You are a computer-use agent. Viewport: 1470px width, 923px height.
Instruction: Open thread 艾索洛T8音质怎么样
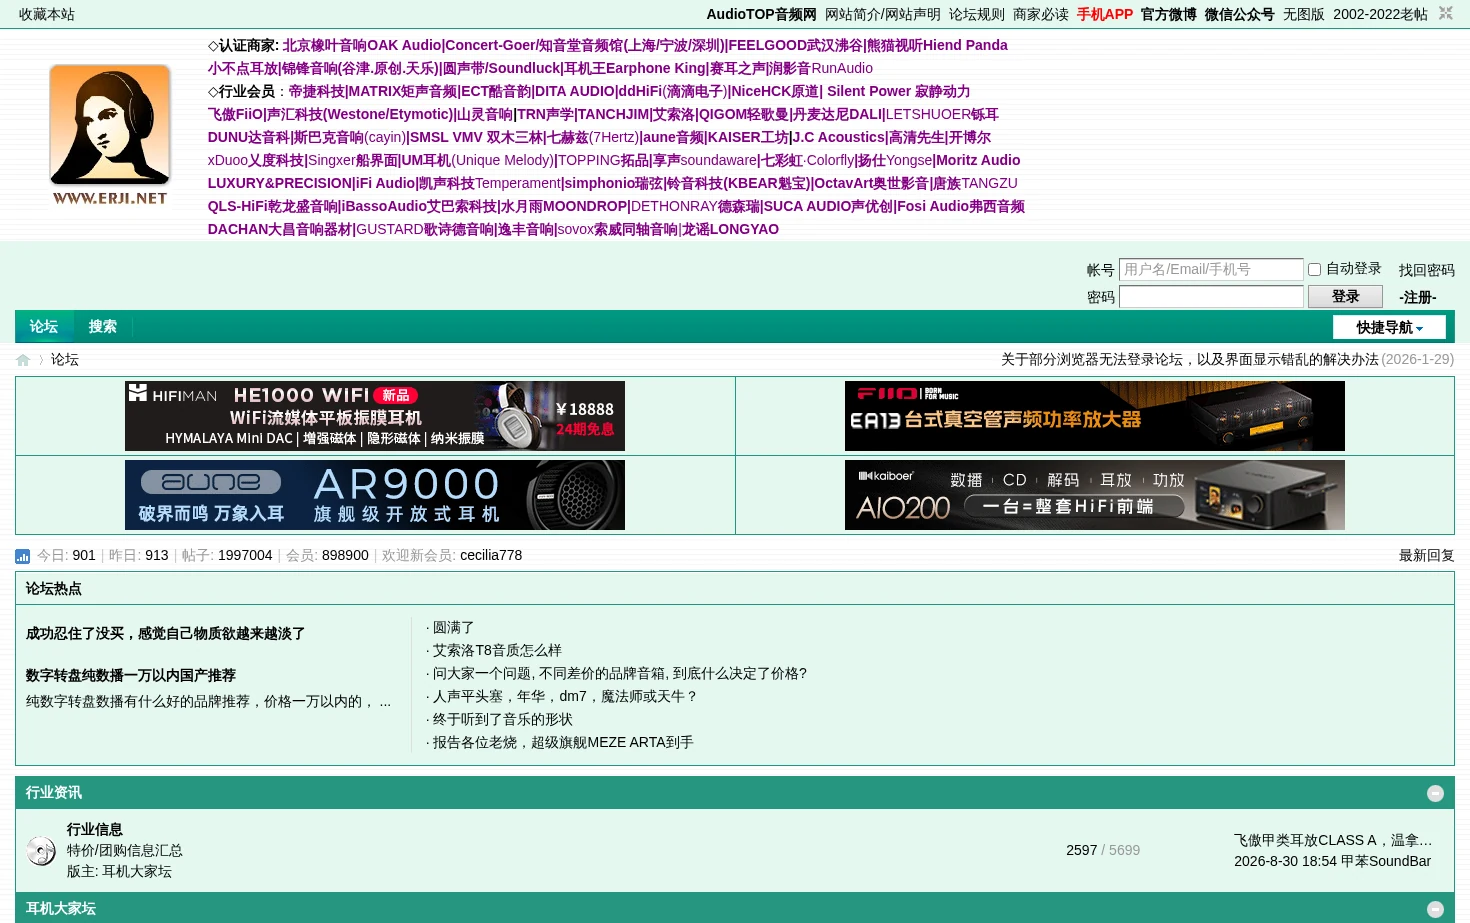click(x=497, y=650)
